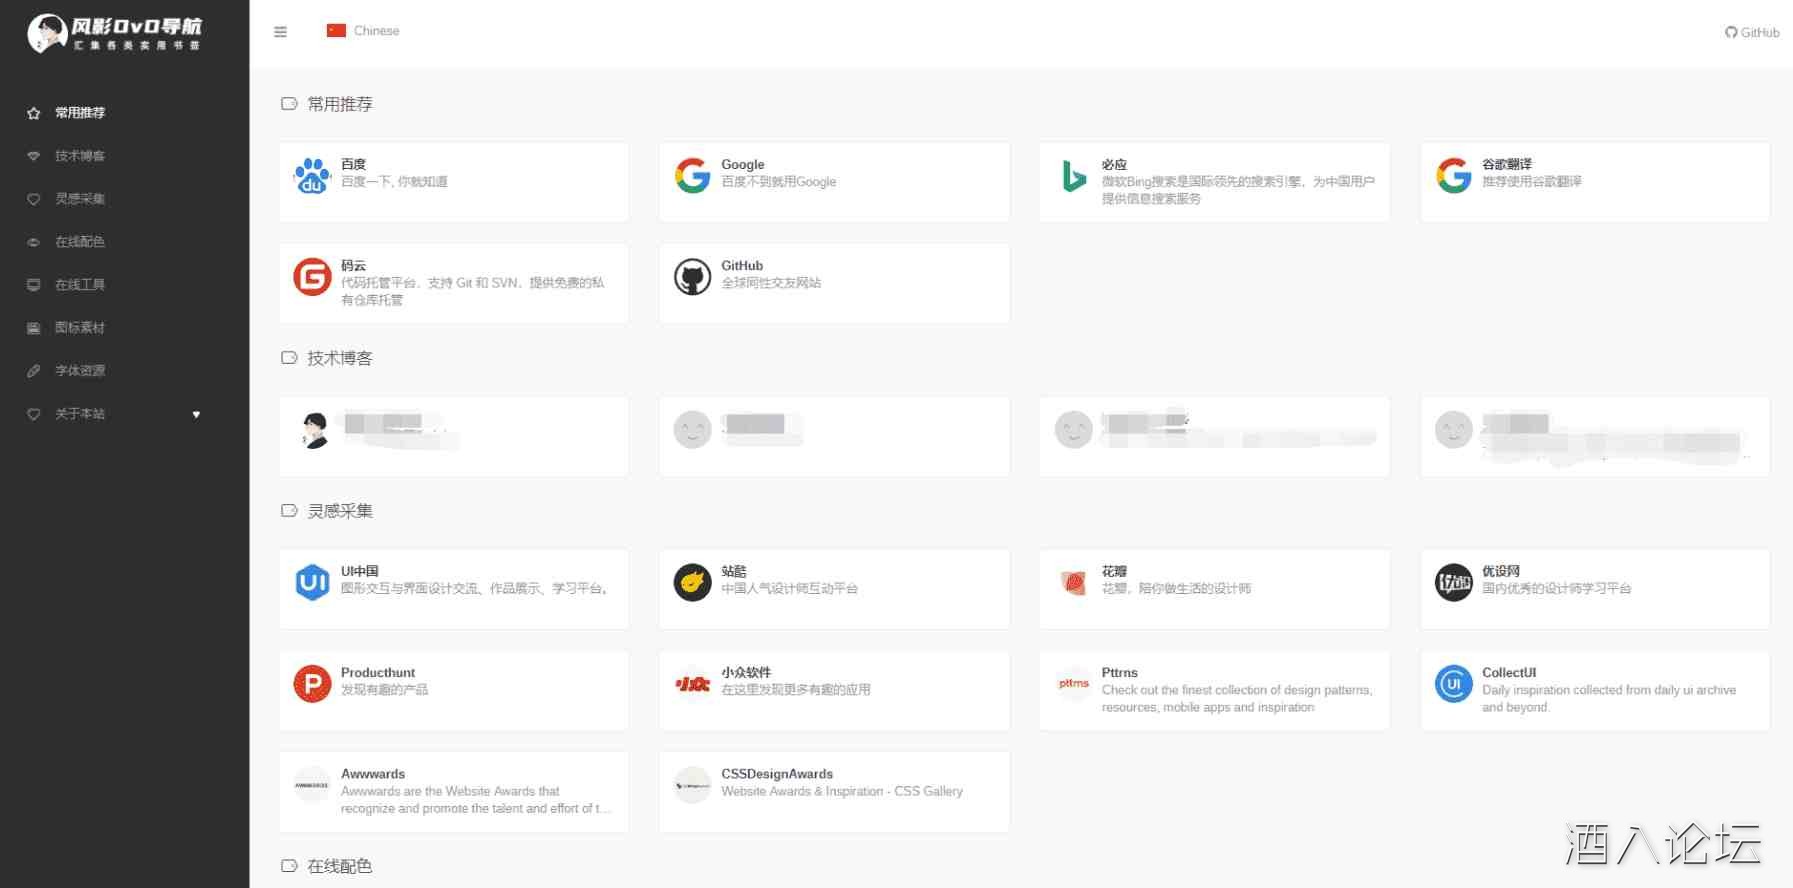Viewport: 1793px width, 888px height.
Task: Click the China flag icon
Action: click(336, 31)
